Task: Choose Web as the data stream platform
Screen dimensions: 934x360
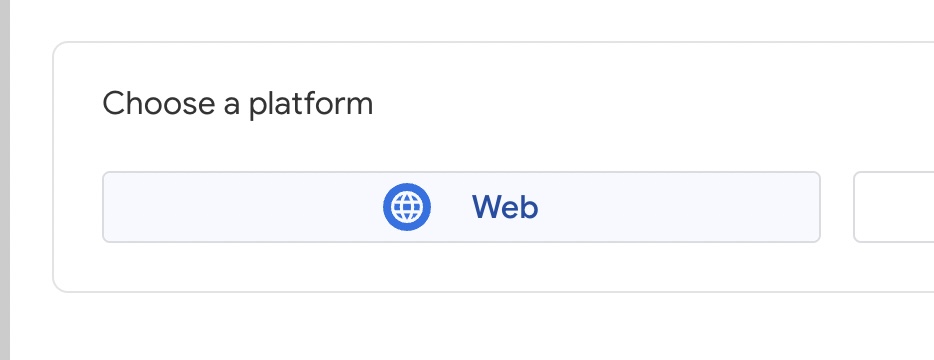Action: [x=461, y=207]
